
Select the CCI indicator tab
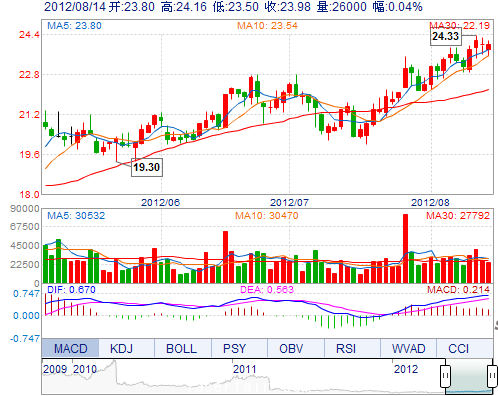(x=459, y=349)
